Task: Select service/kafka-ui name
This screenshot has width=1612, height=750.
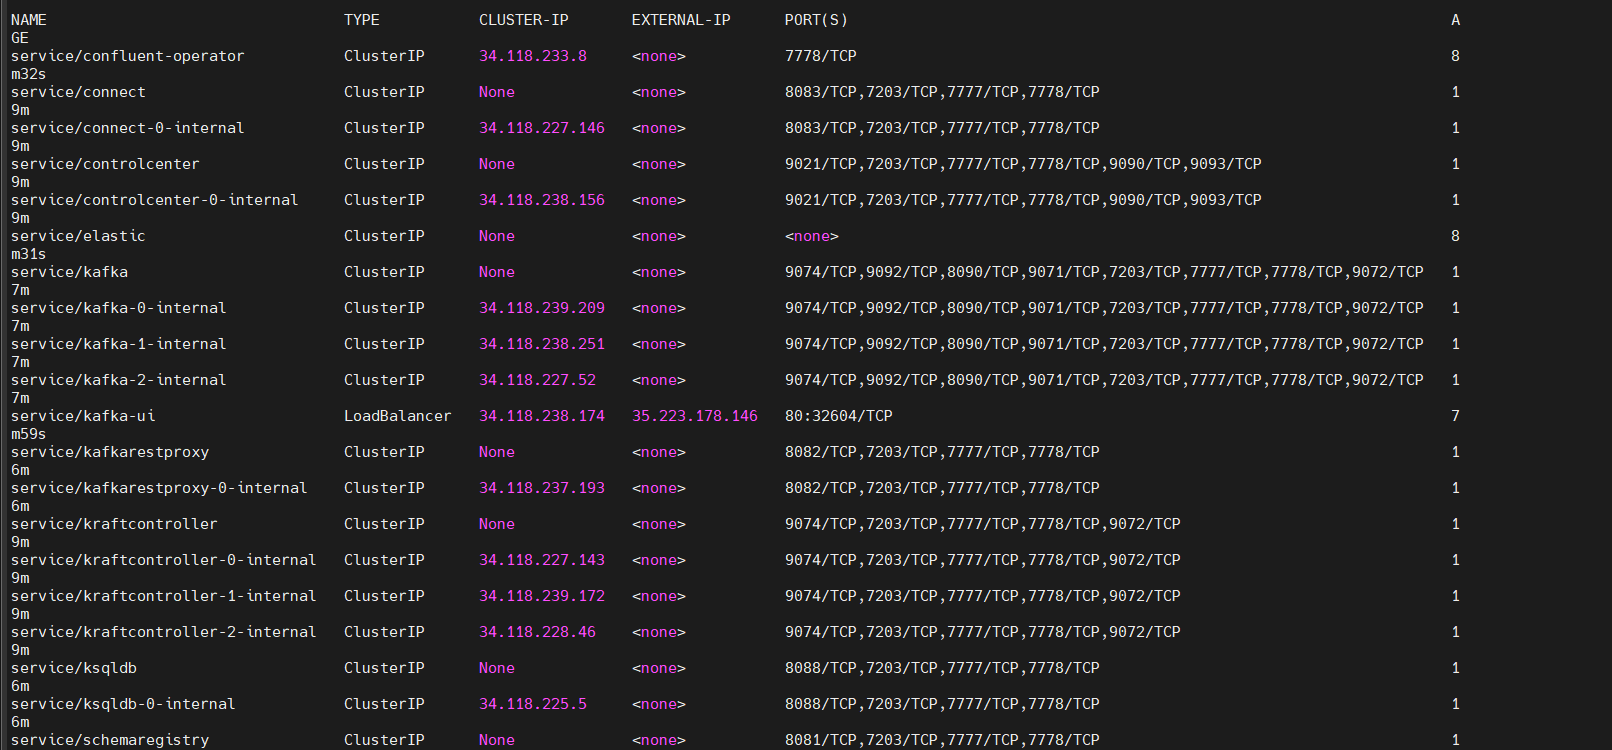Action: coord(83,416)
